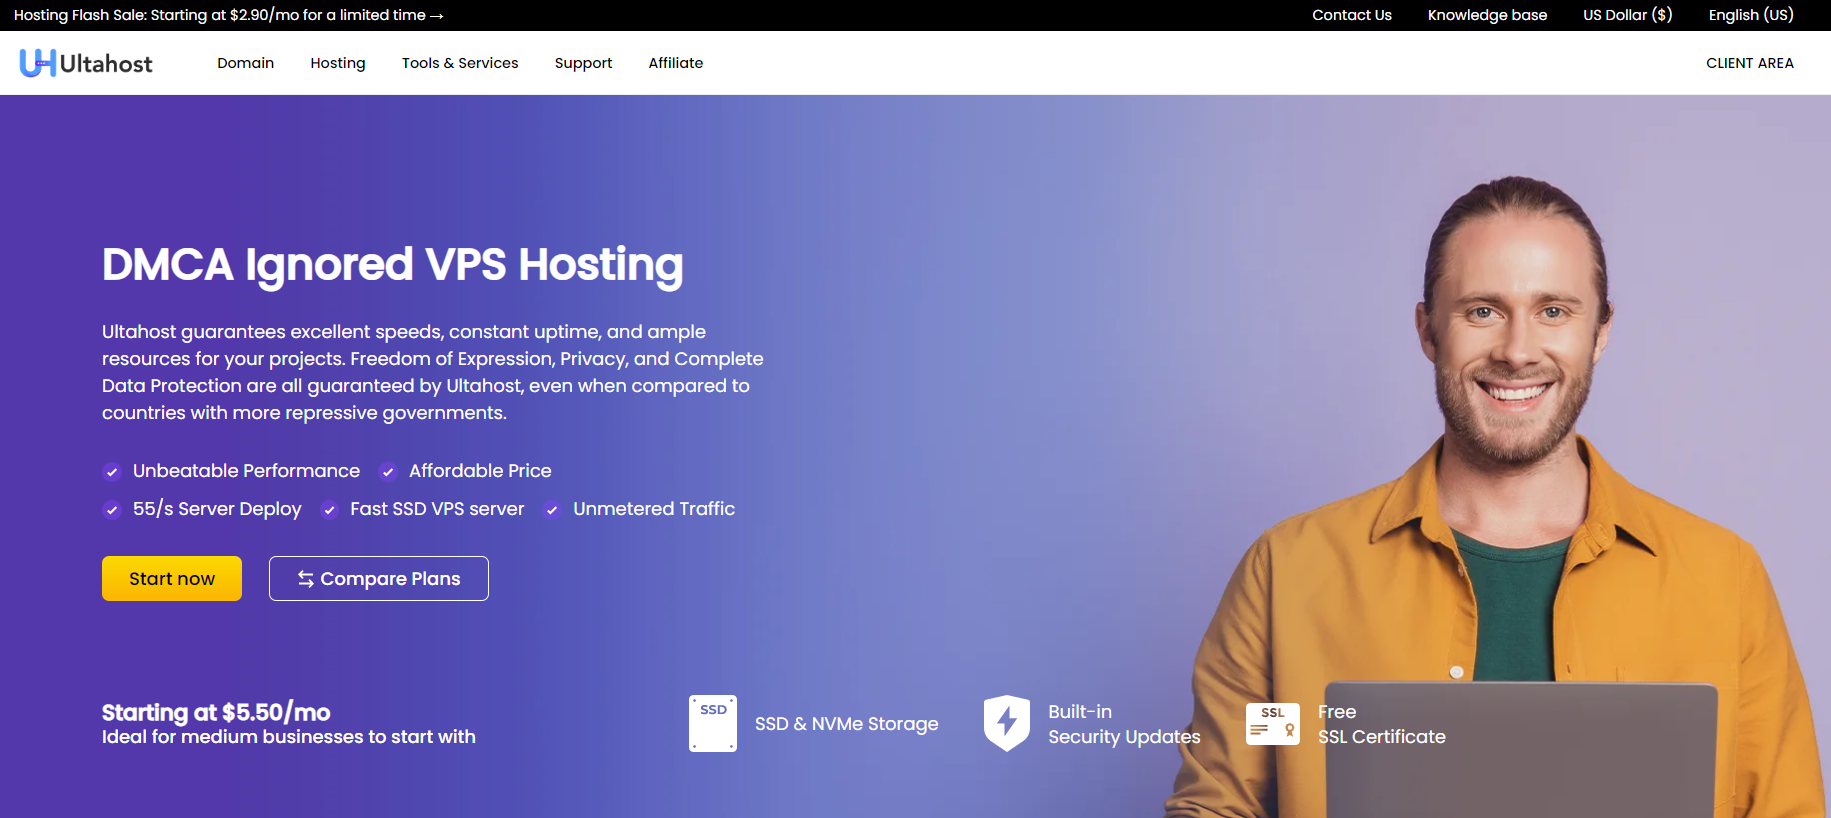1831x818 pixels.
Task: Click the '55/s Server Deploy' text
Action: (217, 509)
